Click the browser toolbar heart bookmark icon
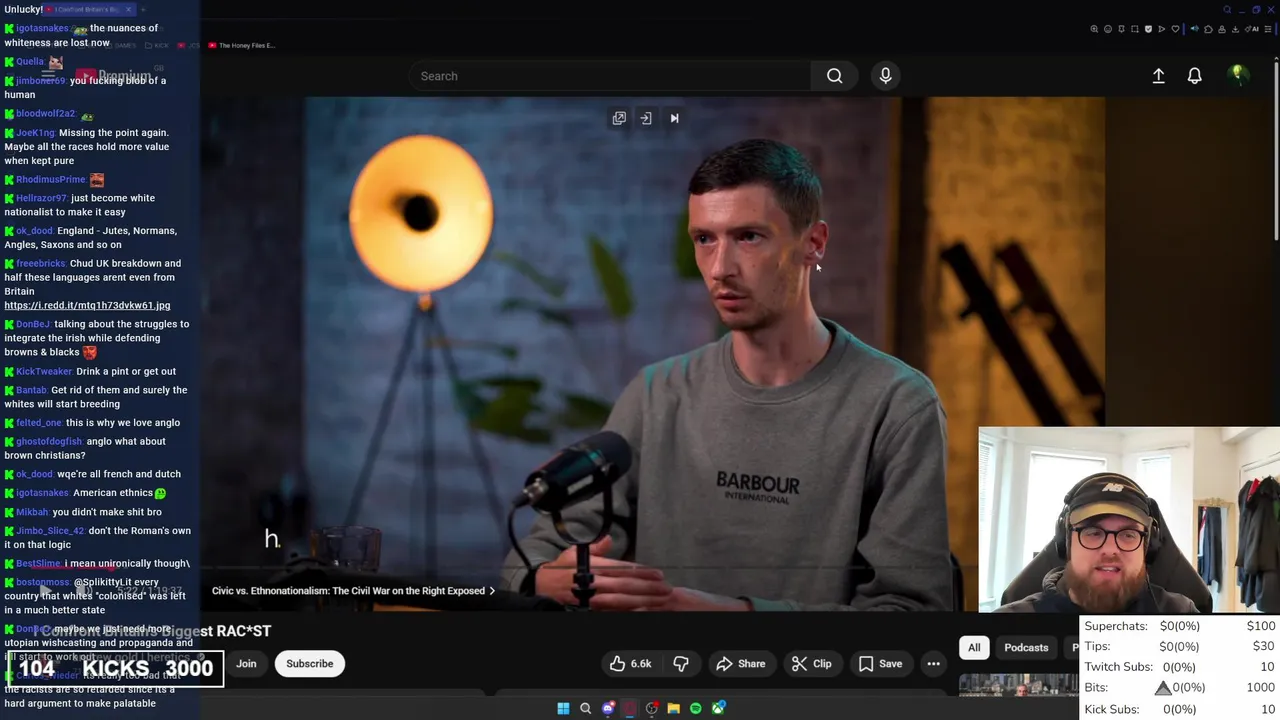The image size is (1280, 720). point(1175,29)
